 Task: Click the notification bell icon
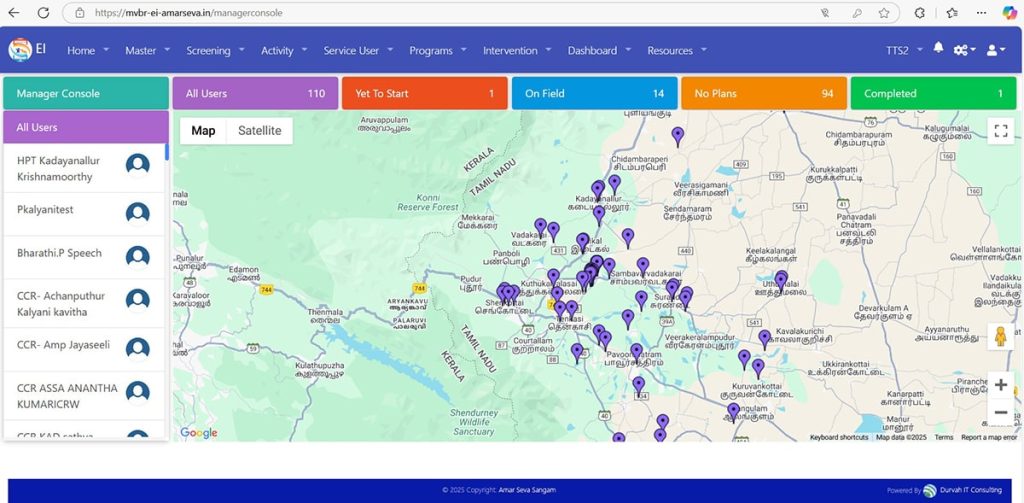(x=938, y=49)
